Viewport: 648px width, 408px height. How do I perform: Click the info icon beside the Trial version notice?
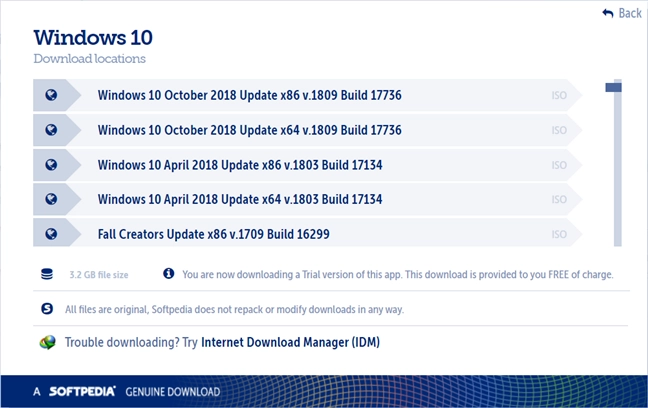point(169,273)
